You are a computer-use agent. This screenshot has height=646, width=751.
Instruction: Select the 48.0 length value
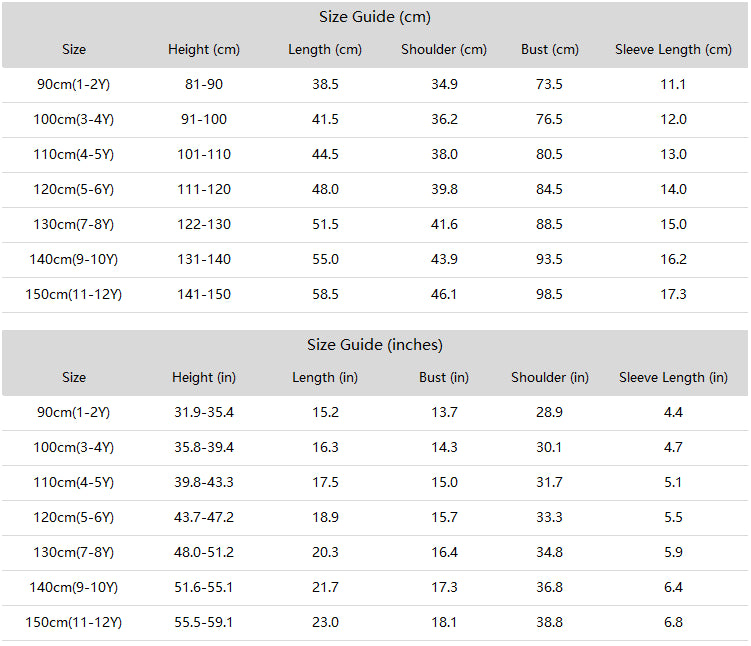325,189
